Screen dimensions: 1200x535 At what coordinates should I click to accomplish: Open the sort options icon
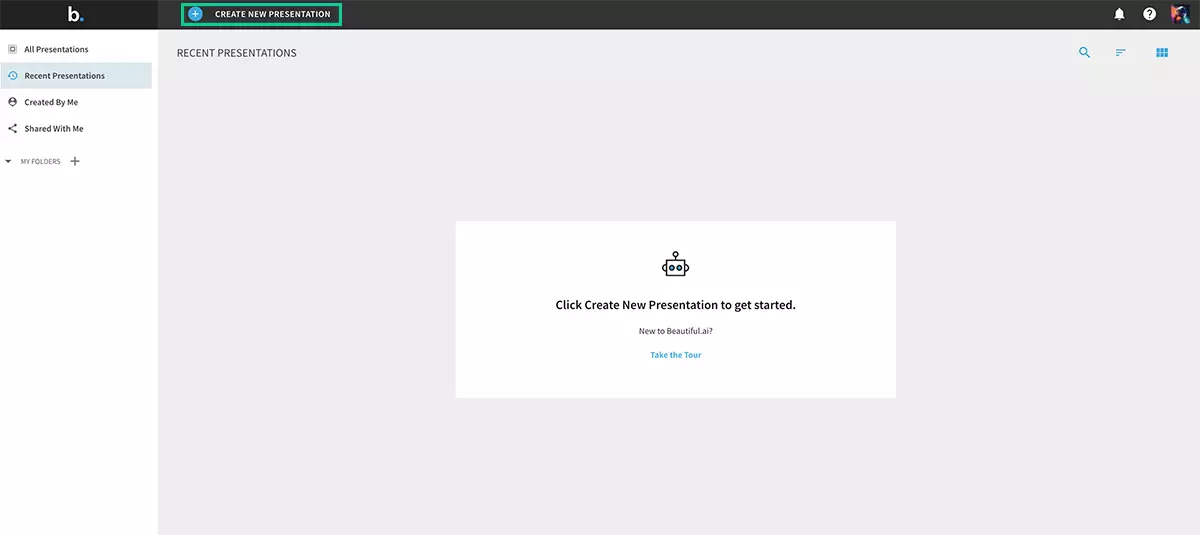1121,53
